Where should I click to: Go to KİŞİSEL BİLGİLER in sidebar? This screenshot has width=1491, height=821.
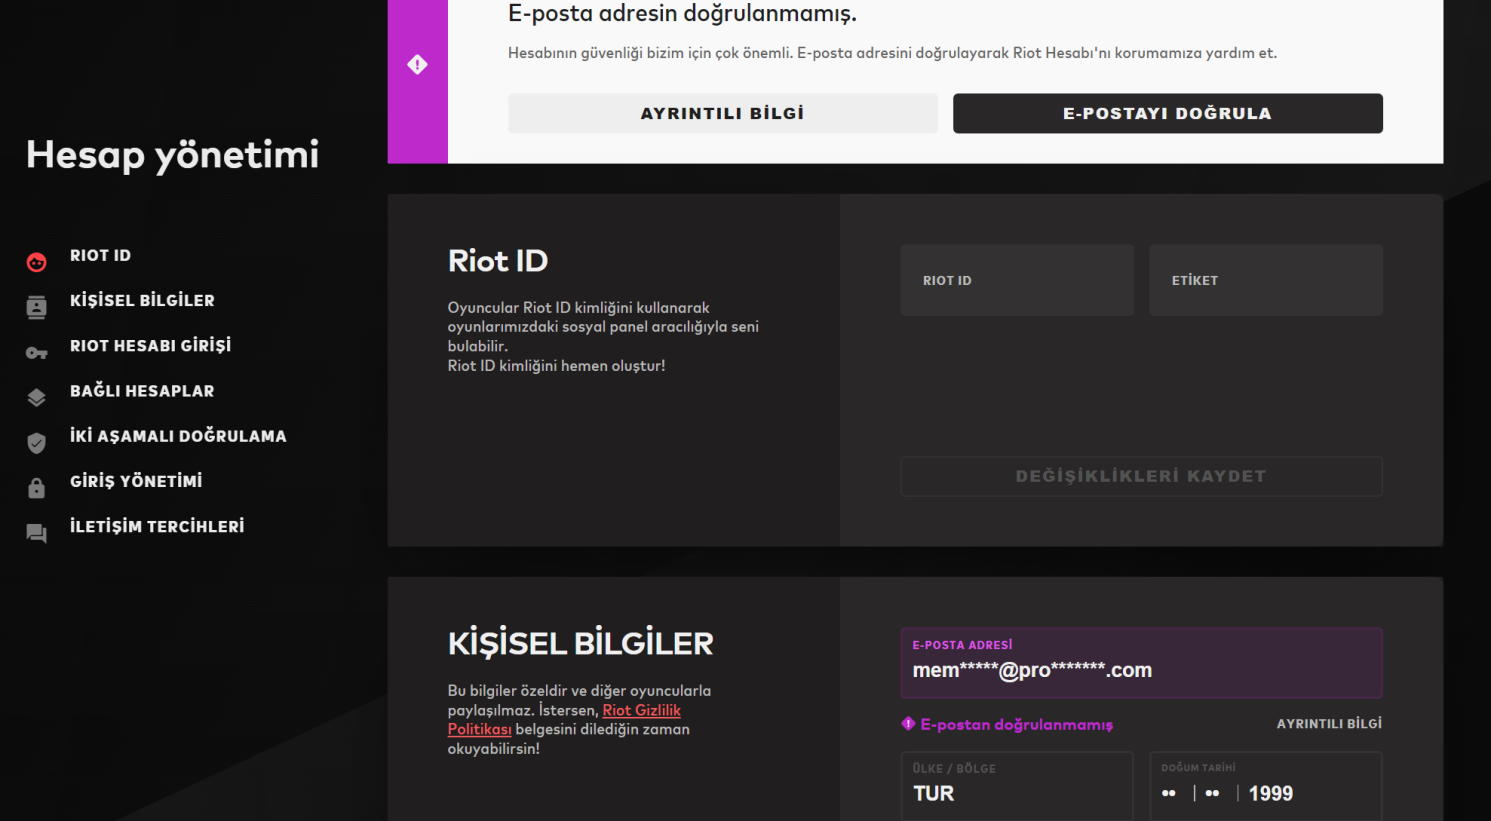click(x=142, y=300)
